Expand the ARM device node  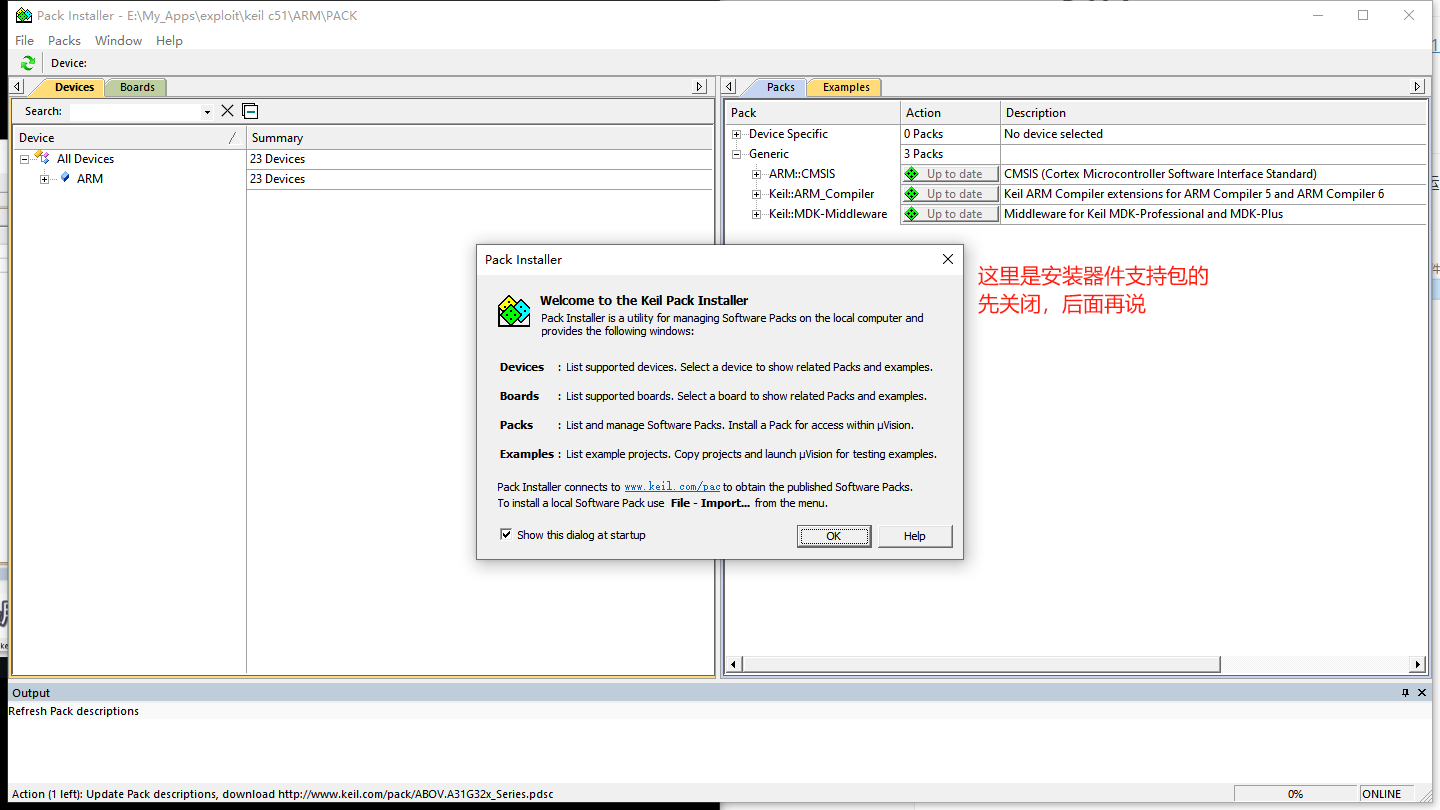tap(44, 179)
